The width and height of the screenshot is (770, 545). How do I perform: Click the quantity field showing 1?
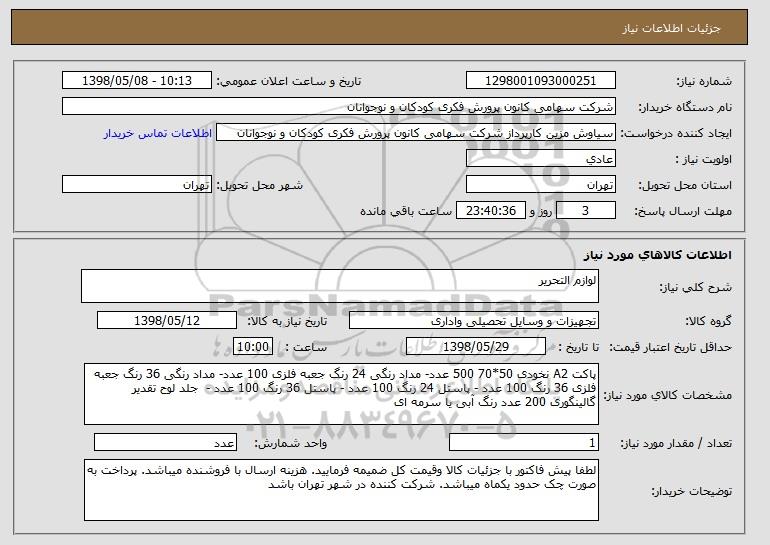(x=524, y=442)
